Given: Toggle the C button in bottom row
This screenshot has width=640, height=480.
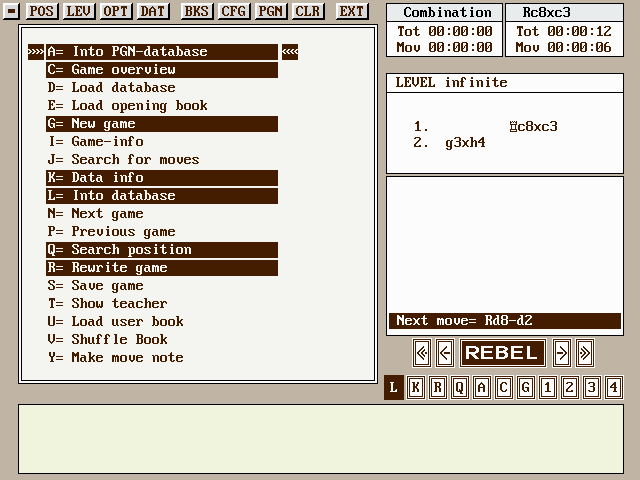Looking at the screenshot, I should 503,388.
